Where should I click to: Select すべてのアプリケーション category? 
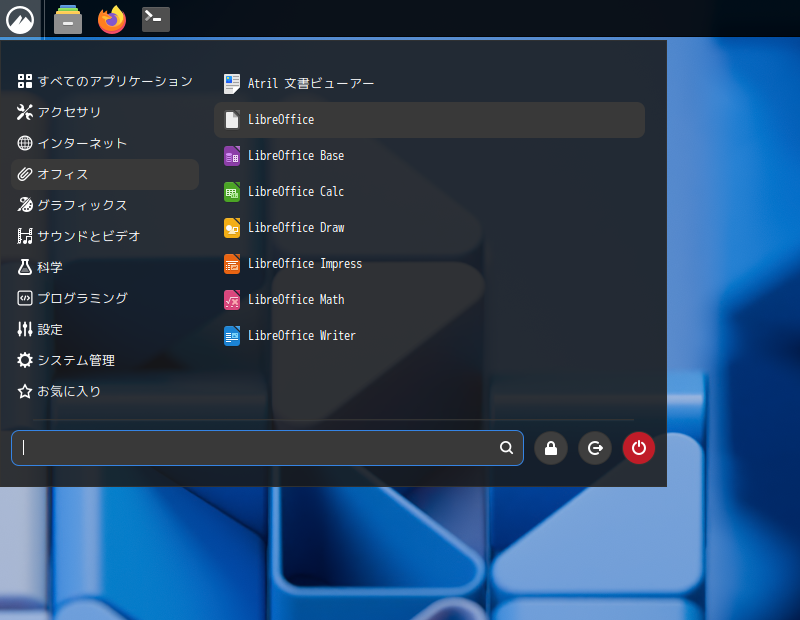pyautogui.click(x=105, y=81)
